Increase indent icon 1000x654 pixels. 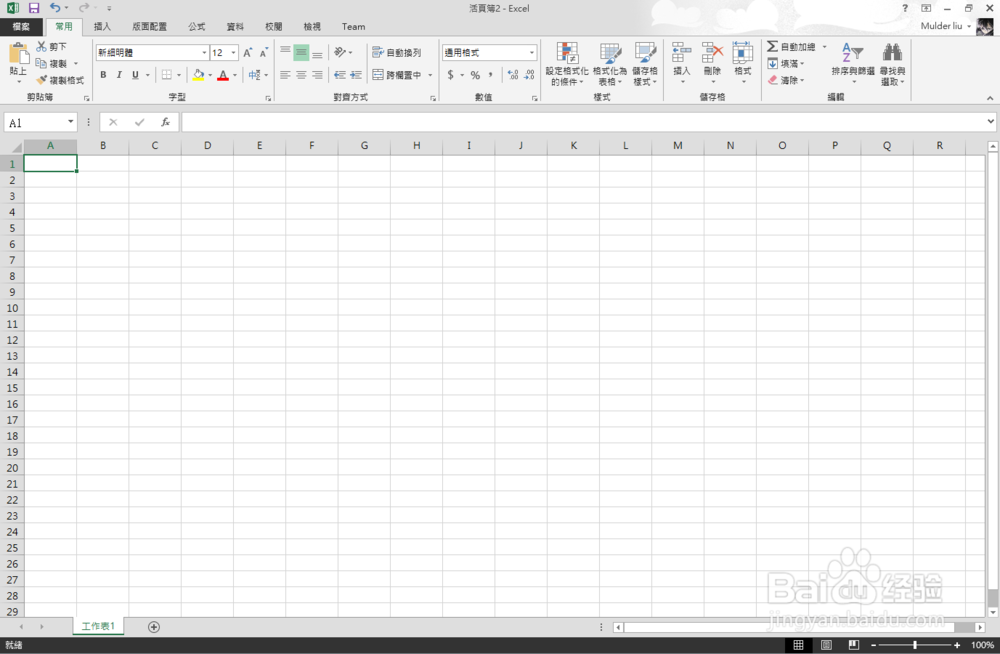click(356, 75)
